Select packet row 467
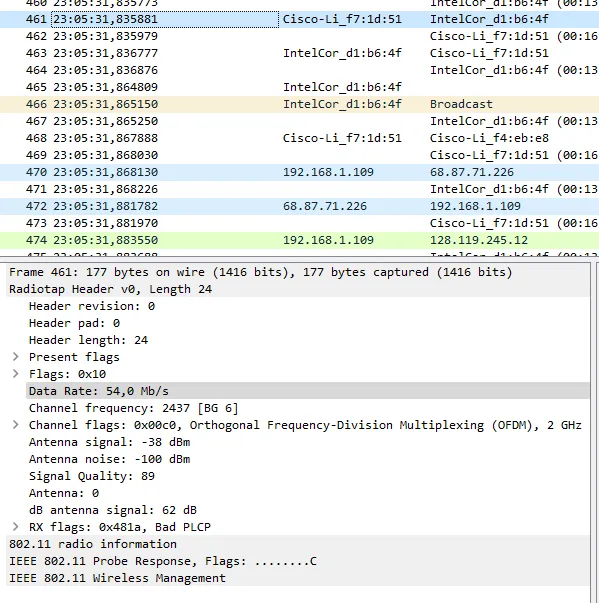Viewport: 599px width, 603px height. click(x=300, y=121)
